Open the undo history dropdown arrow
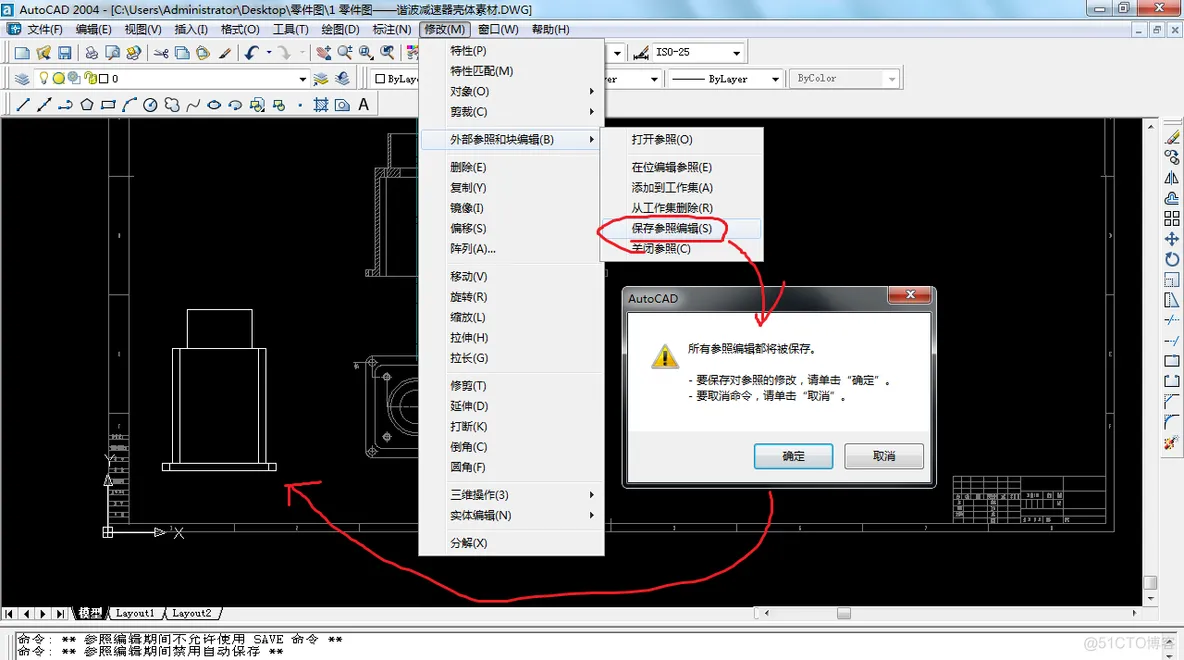1184x660 pixels. tap(269, 53)
